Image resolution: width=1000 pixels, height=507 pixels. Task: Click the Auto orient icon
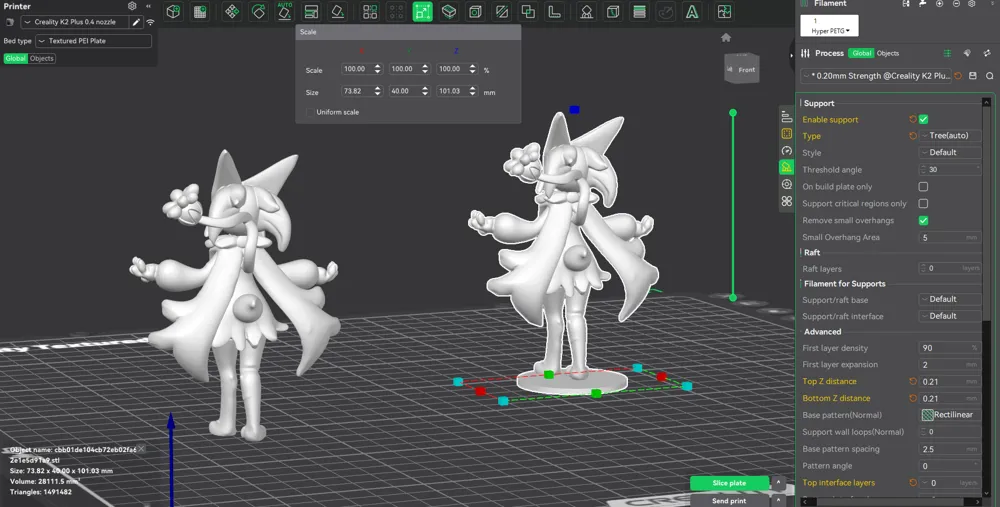click(284, 11)
